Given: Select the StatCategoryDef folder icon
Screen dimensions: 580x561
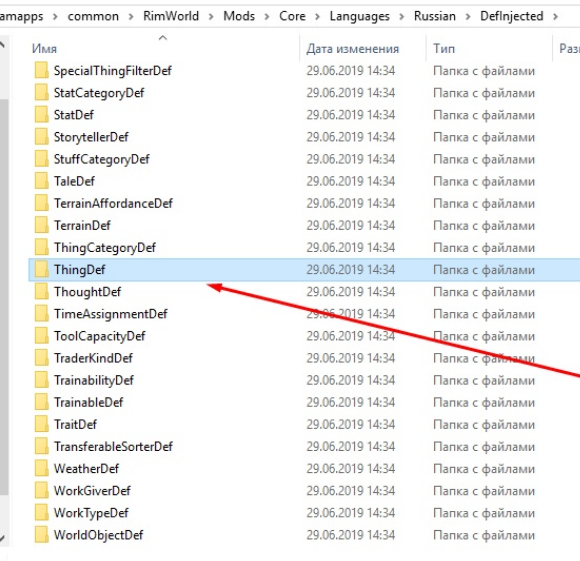Looking at the screenshot, I should click(41, 92).
